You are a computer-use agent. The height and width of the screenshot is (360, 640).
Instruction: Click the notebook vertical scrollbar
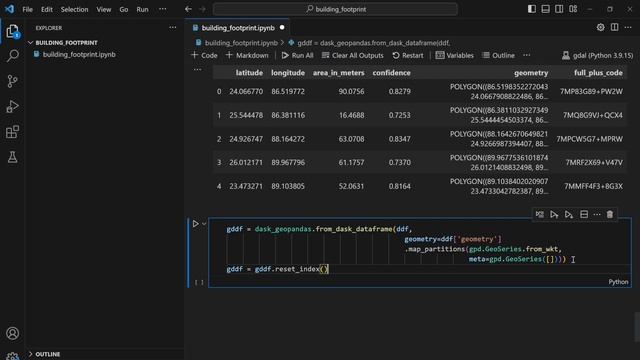(637, 327)
